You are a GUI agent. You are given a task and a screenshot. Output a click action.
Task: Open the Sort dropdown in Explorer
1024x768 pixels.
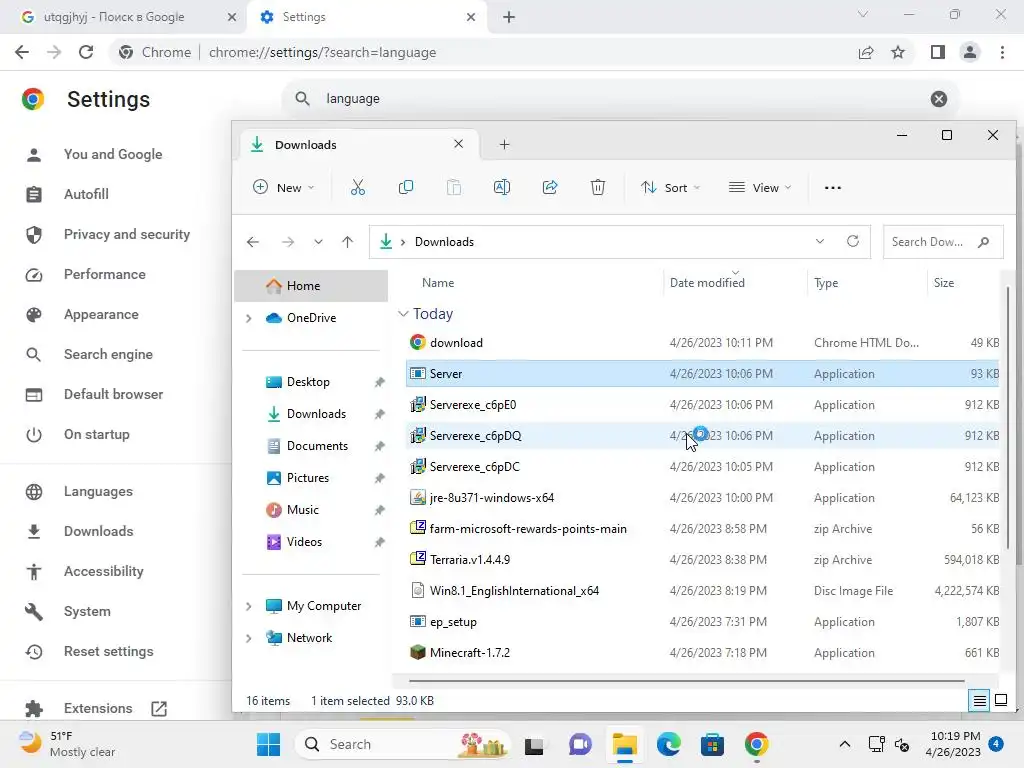pos(671,187)
